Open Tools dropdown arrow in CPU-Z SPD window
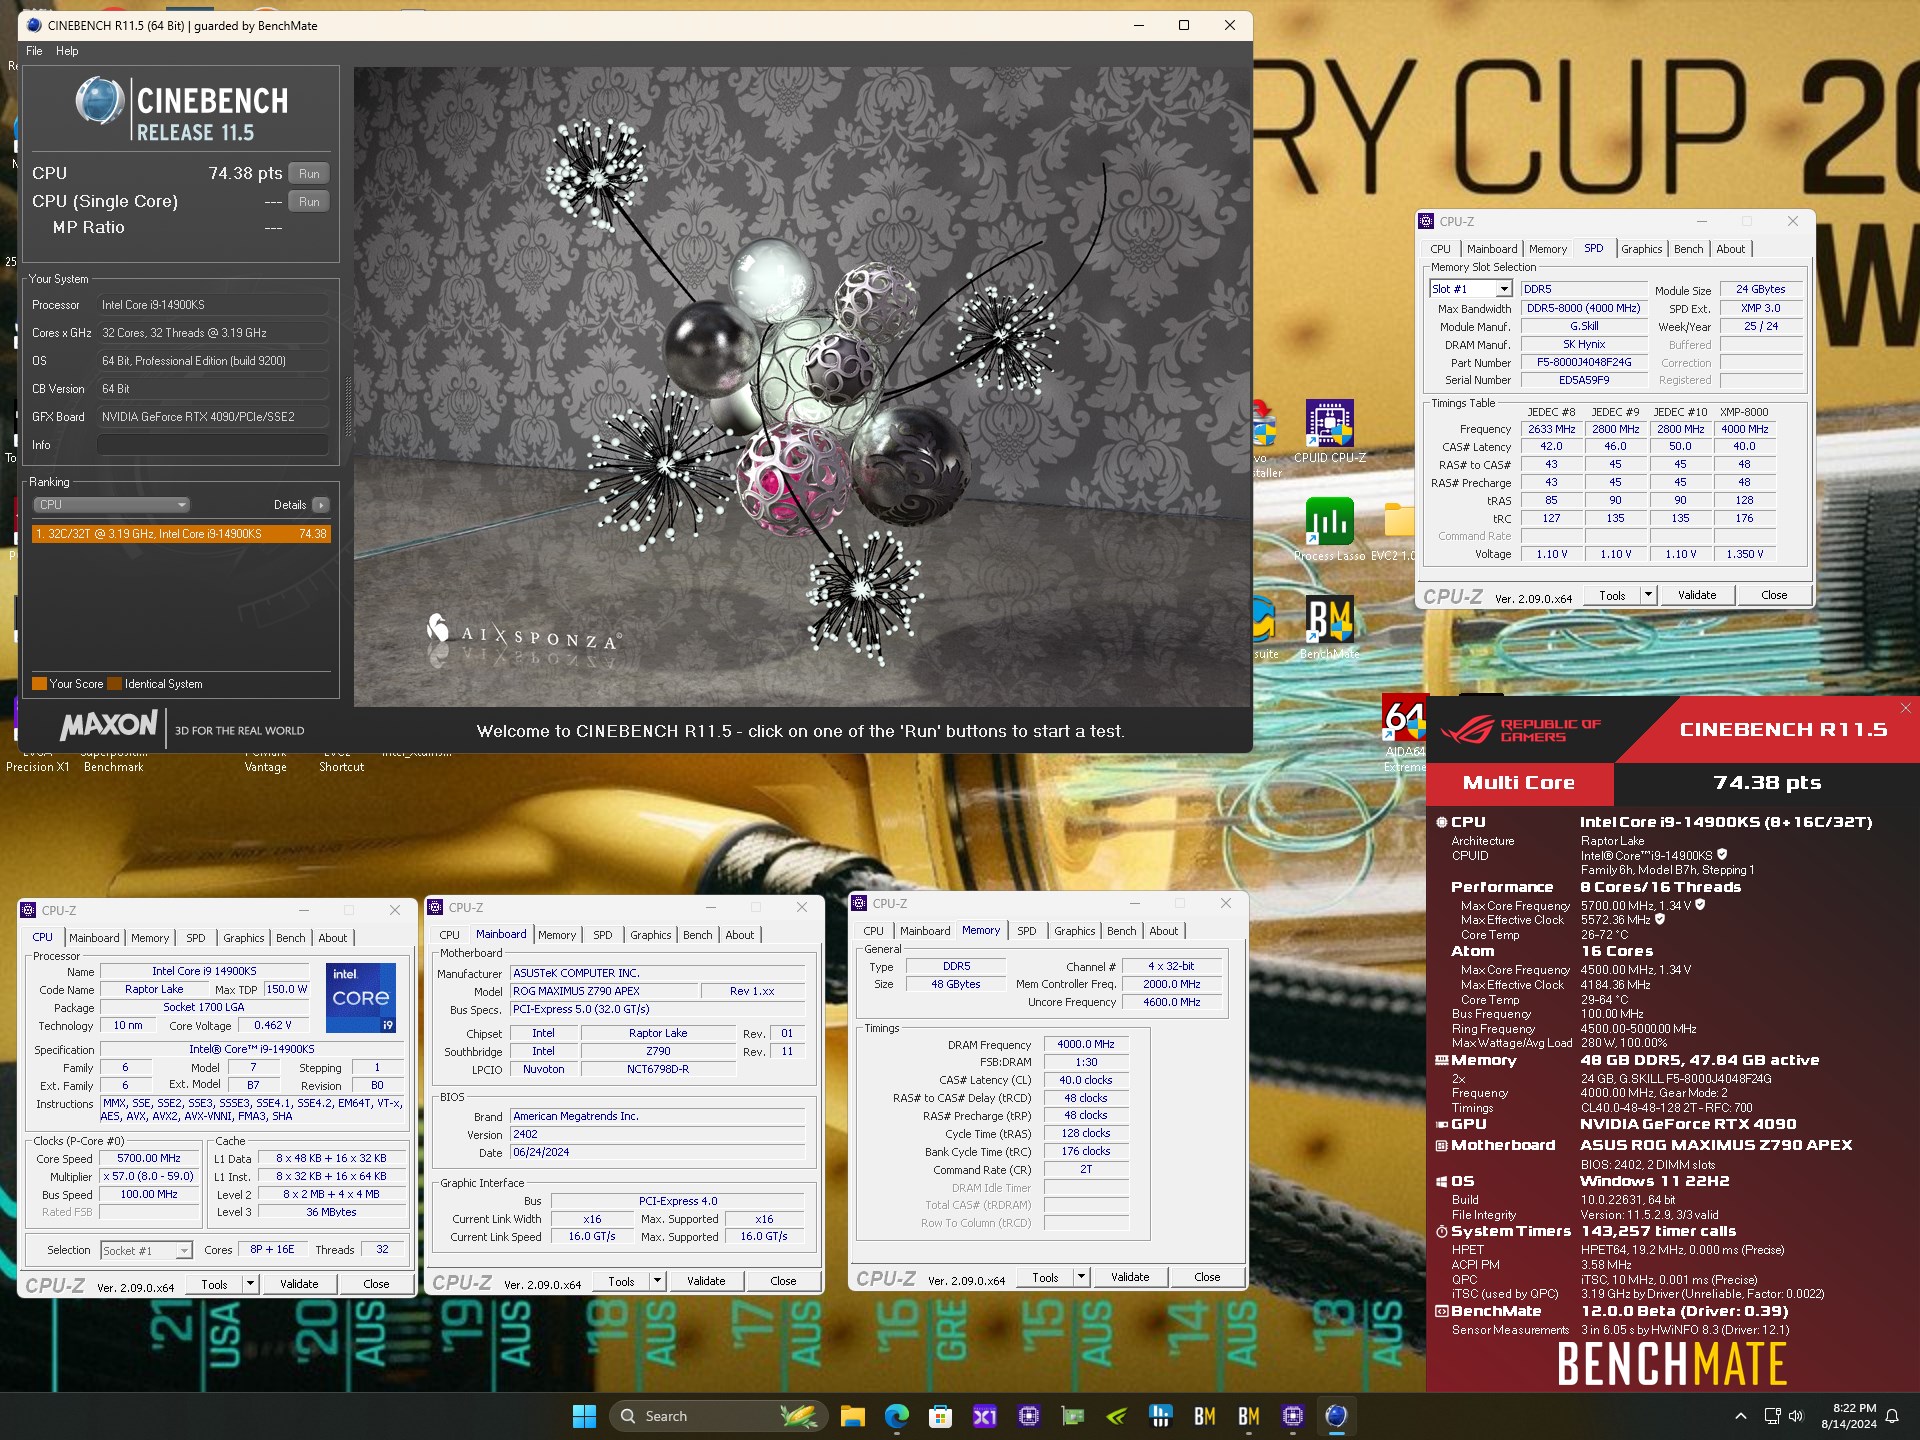The height and width of the screenshot is (1440, 1920). pos(1648,595)
